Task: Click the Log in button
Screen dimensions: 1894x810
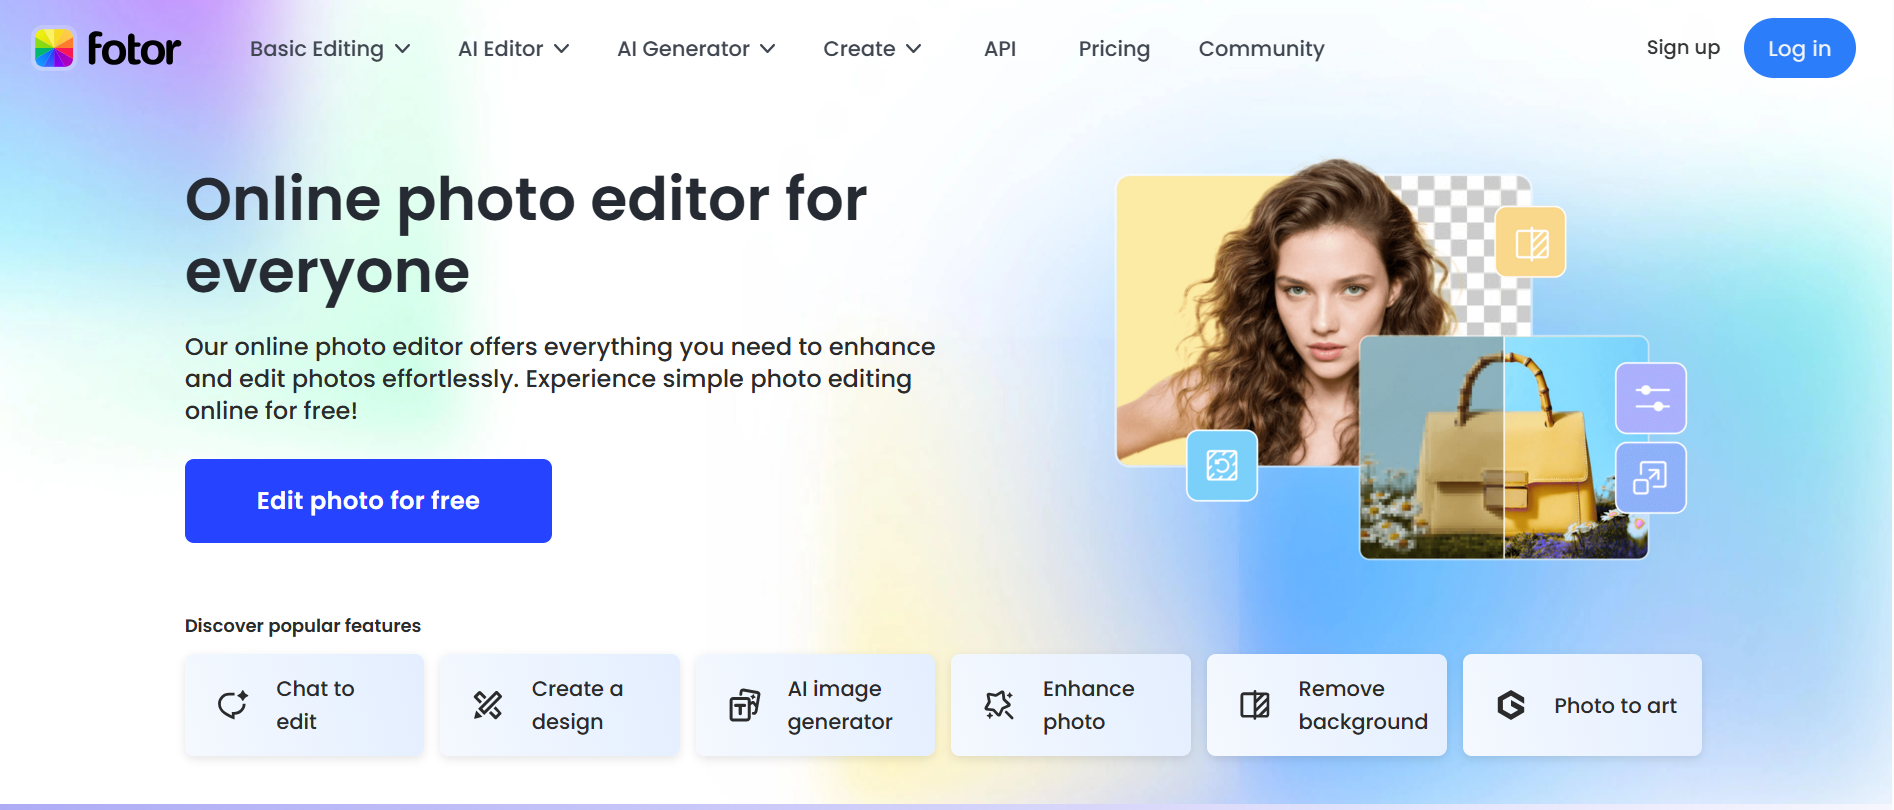Action: pyautogui.click(x=1799, y=48)
